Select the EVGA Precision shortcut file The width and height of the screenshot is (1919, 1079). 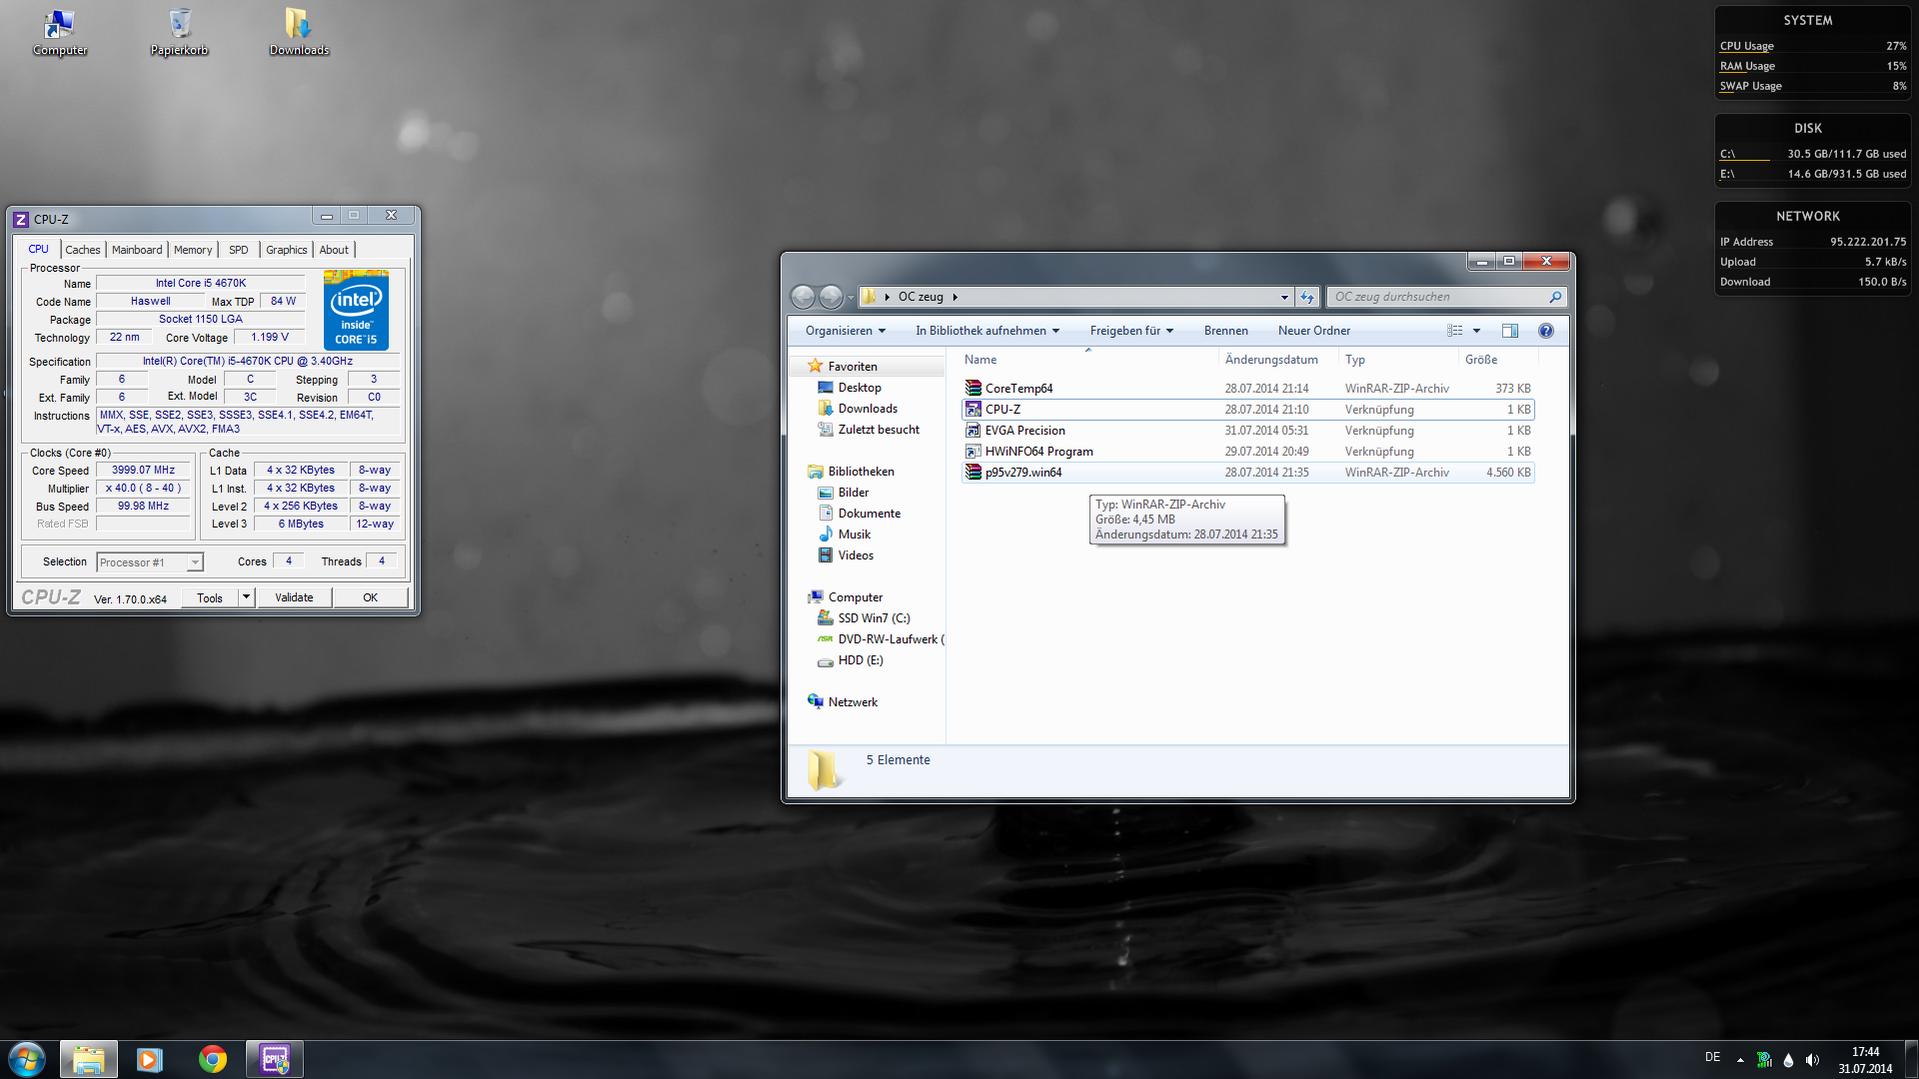click(1247, 430)
